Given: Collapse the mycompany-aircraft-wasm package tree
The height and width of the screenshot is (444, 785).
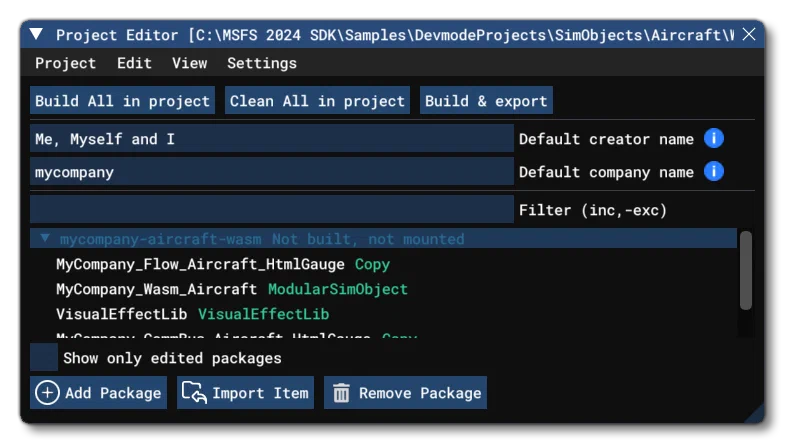Looking at the screenshot, I should 45,238.
